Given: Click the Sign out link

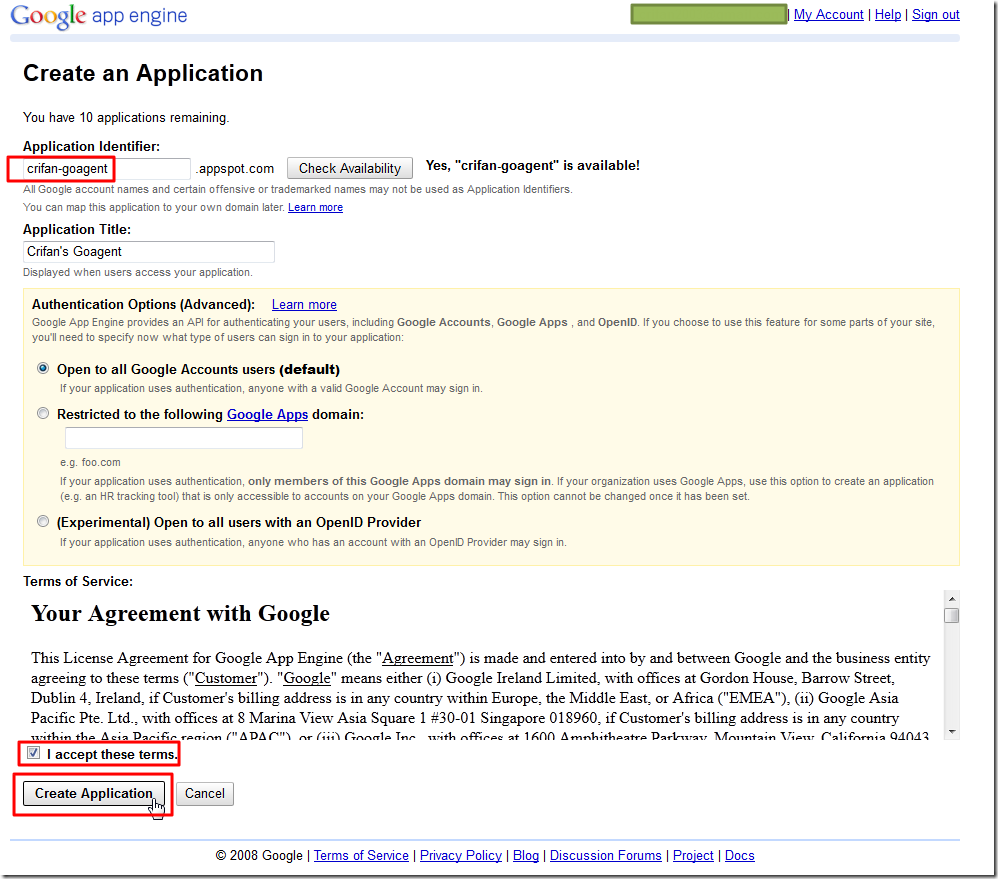Looking at the screenshot, I should [935, 15].
